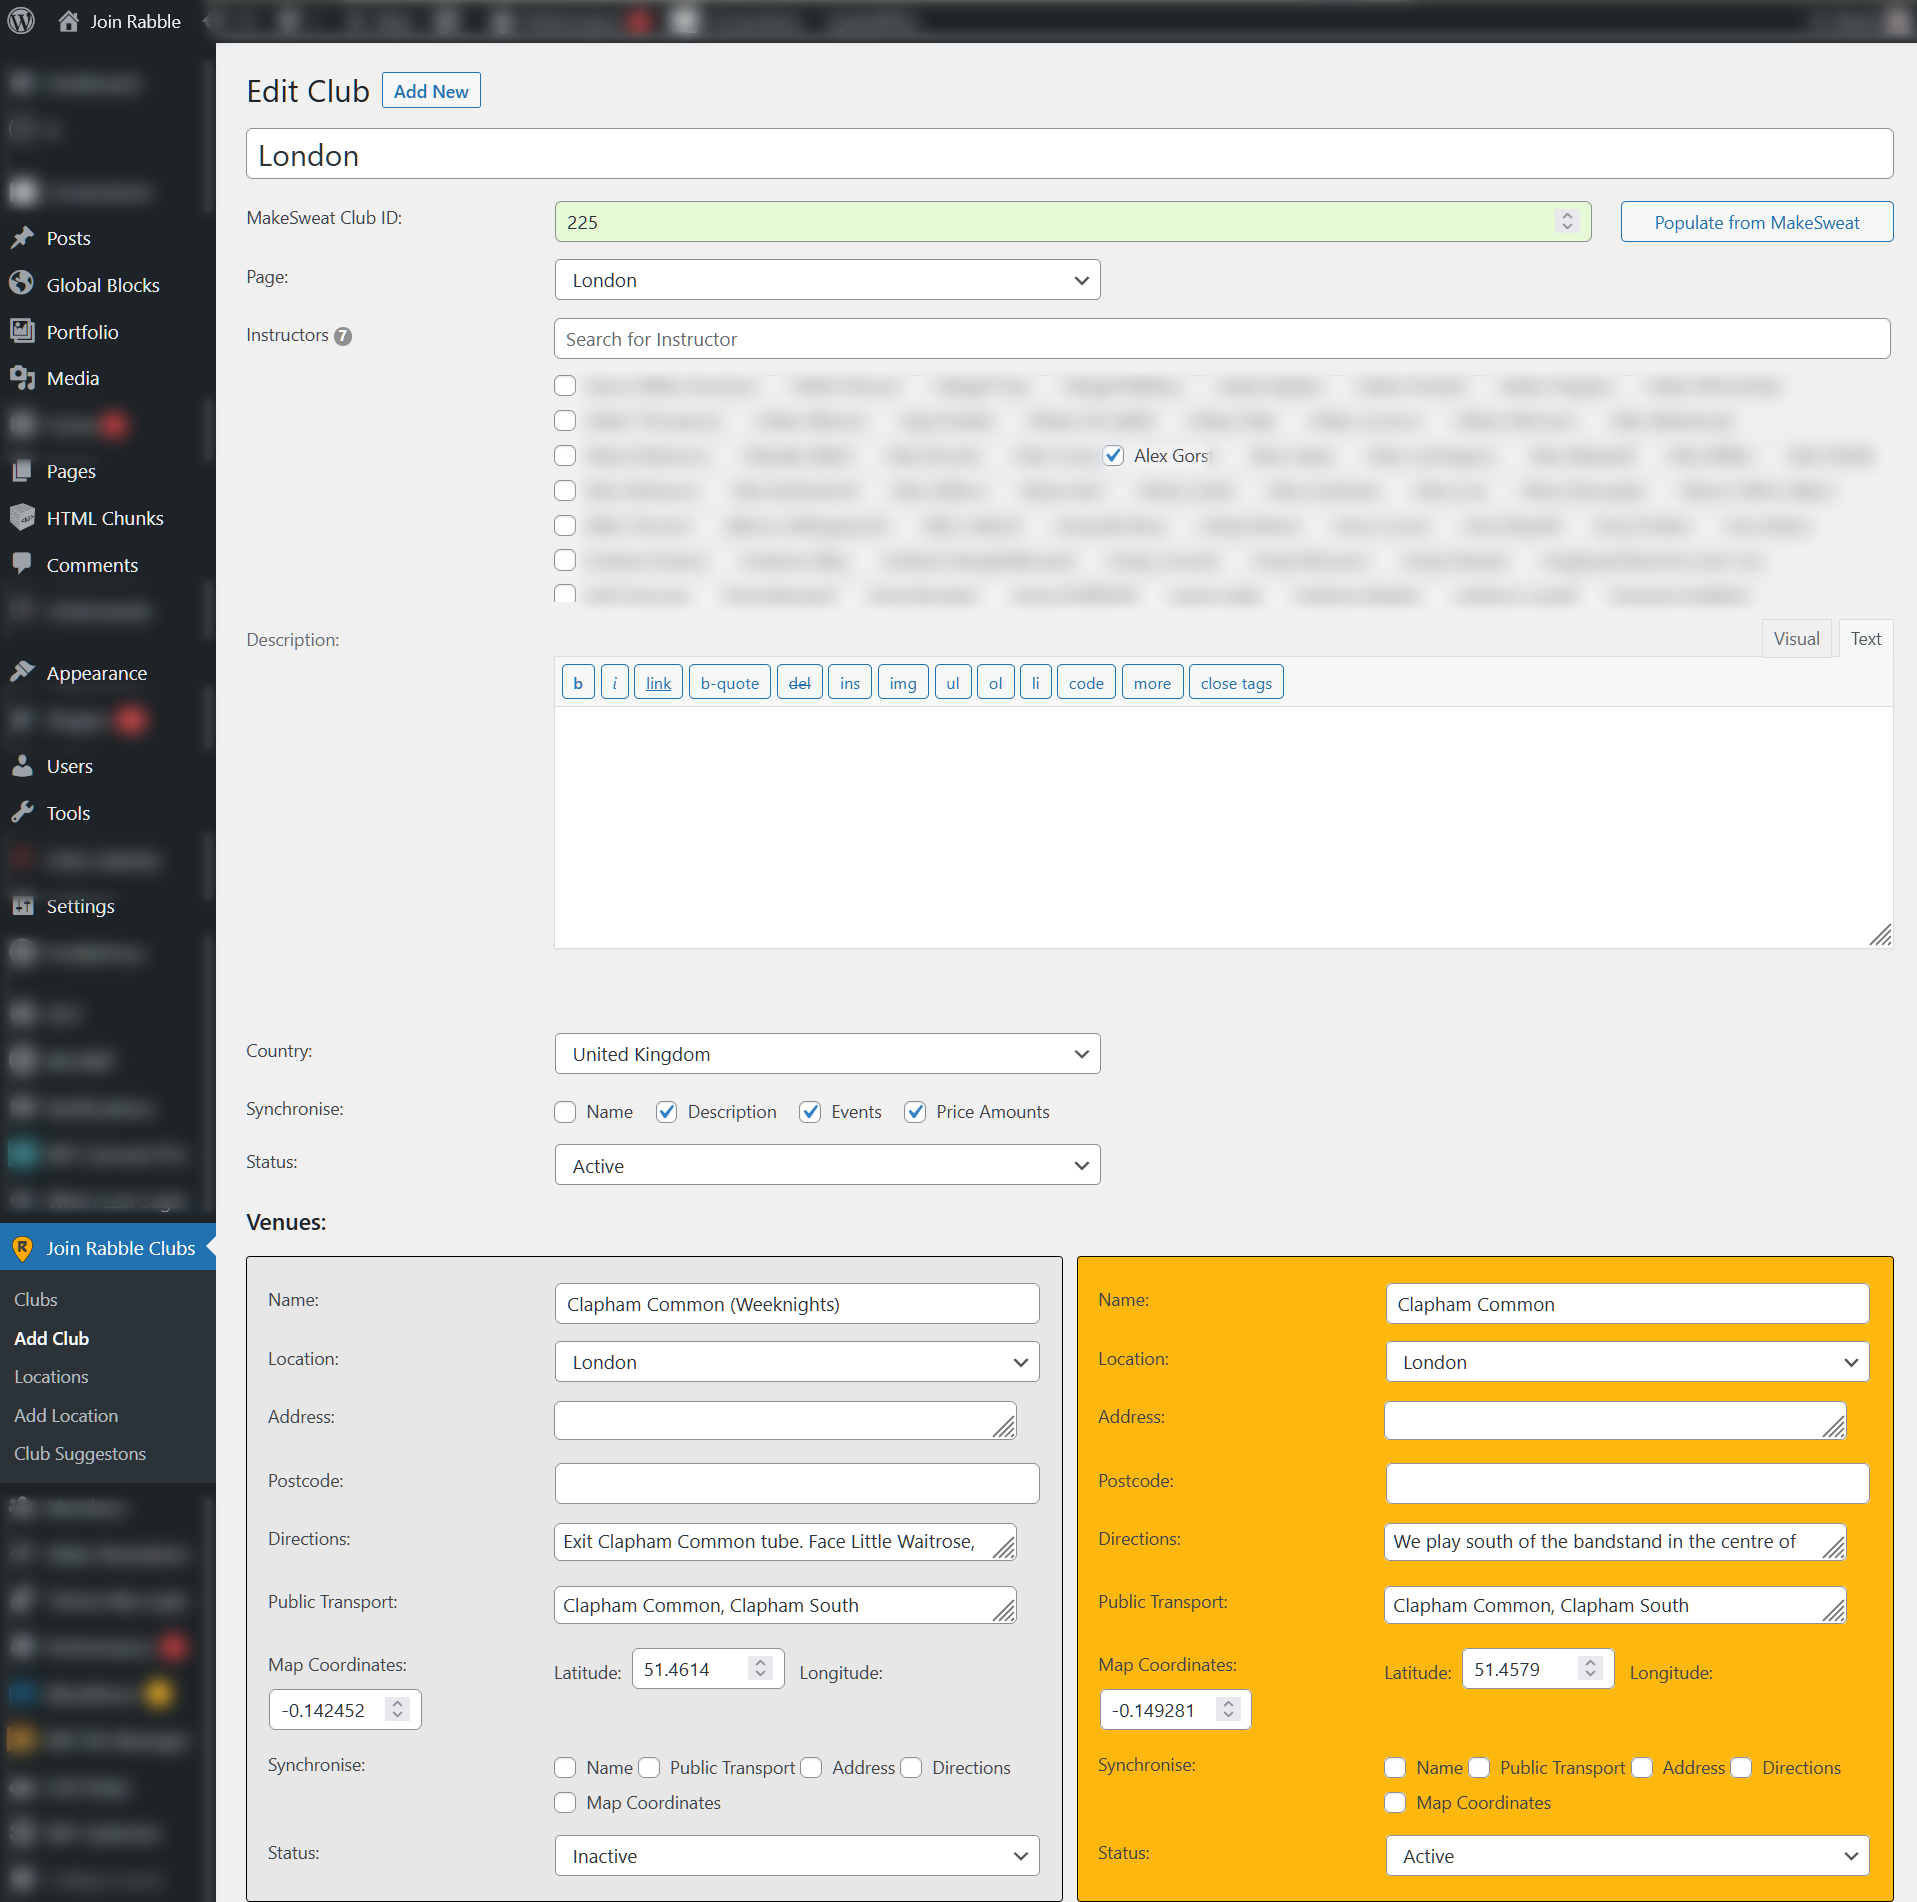Click the WordPress logo icon
The image size is (1917, 1902).
tap(21, 21)
